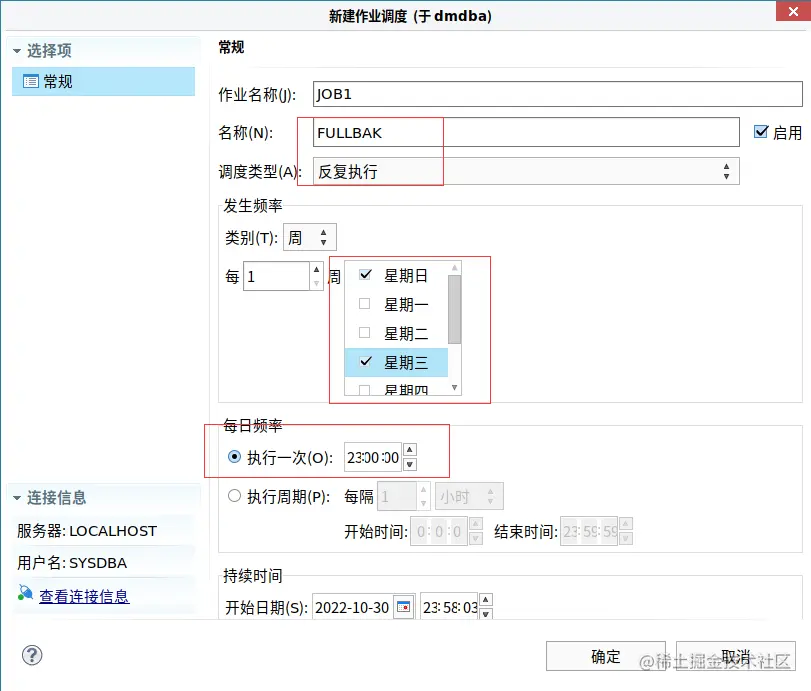This screenshot has width=811, height=691.
Task: Open the 调度类型 dropdown
Action: (727, 170)
